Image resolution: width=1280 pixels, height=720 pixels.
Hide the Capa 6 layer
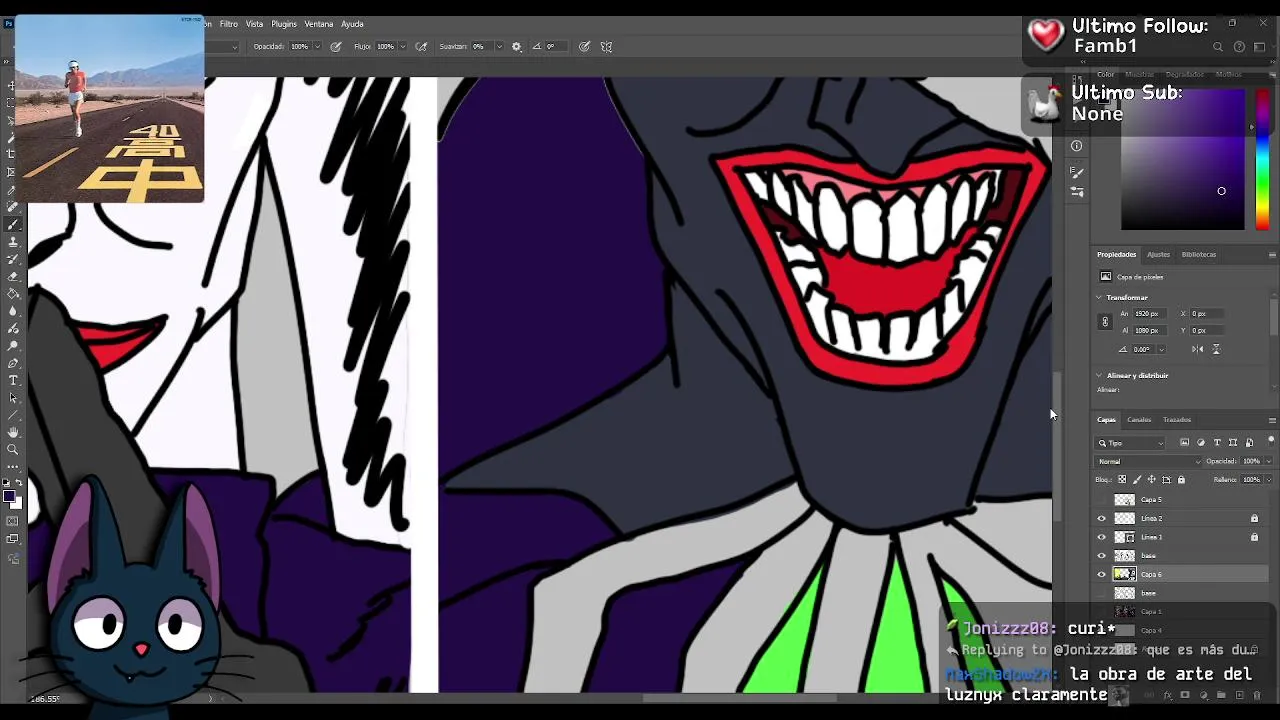click(1102, 574)
